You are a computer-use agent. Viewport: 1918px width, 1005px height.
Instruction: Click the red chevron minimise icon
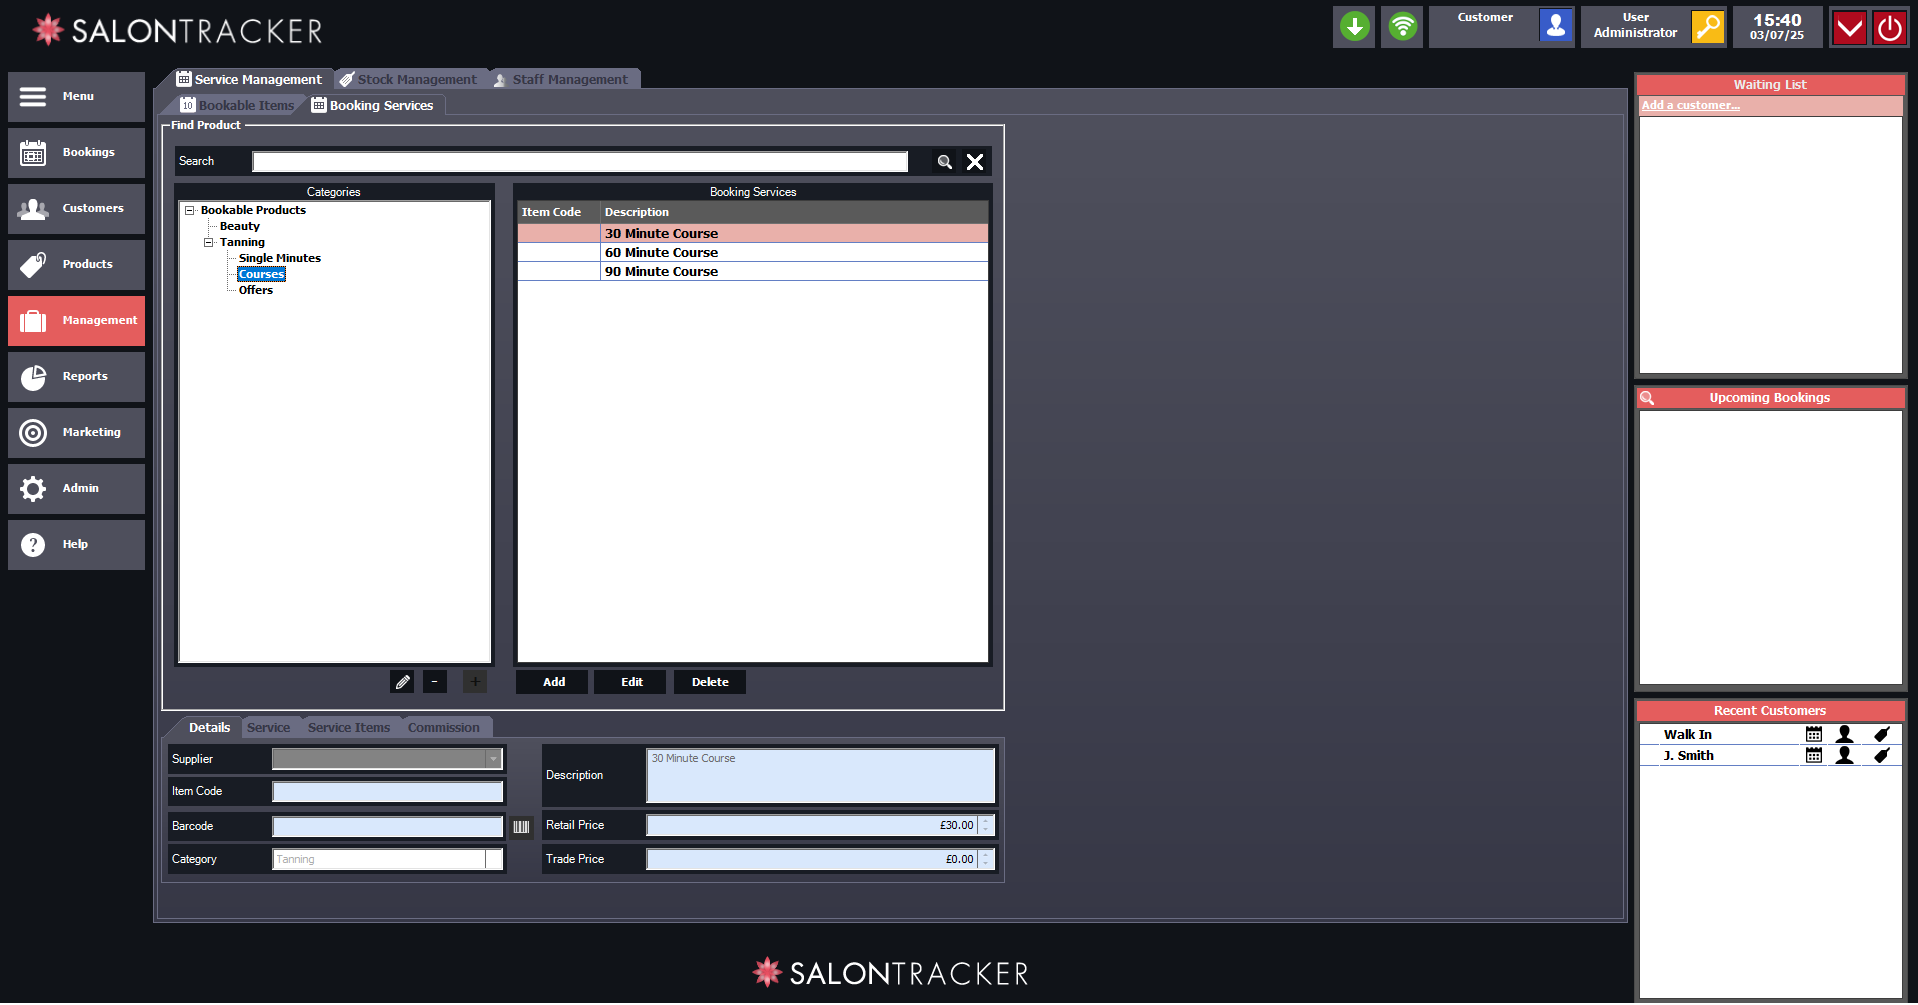(1850, 27)
